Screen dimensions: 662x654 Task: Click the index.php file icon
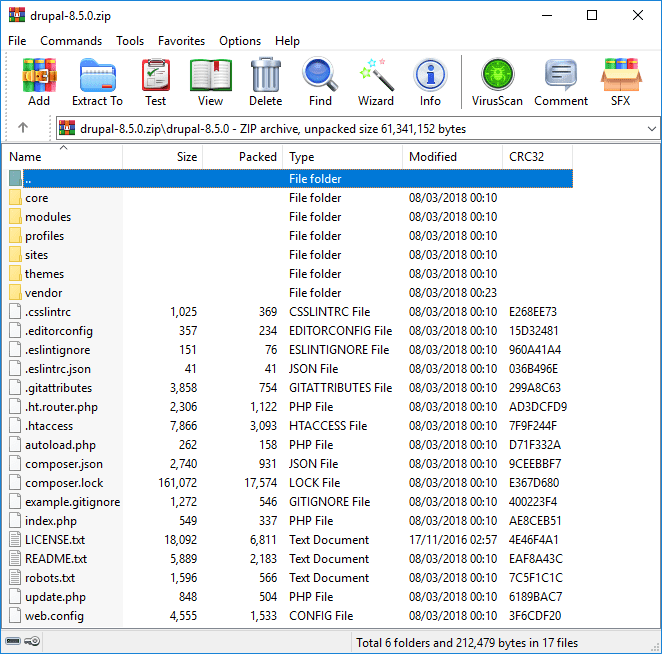(15, 520)
